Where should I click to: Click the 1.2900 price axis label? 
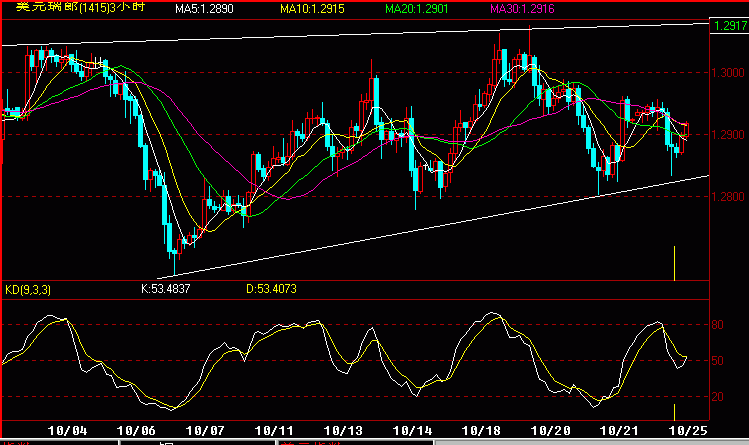coord(728,135)
